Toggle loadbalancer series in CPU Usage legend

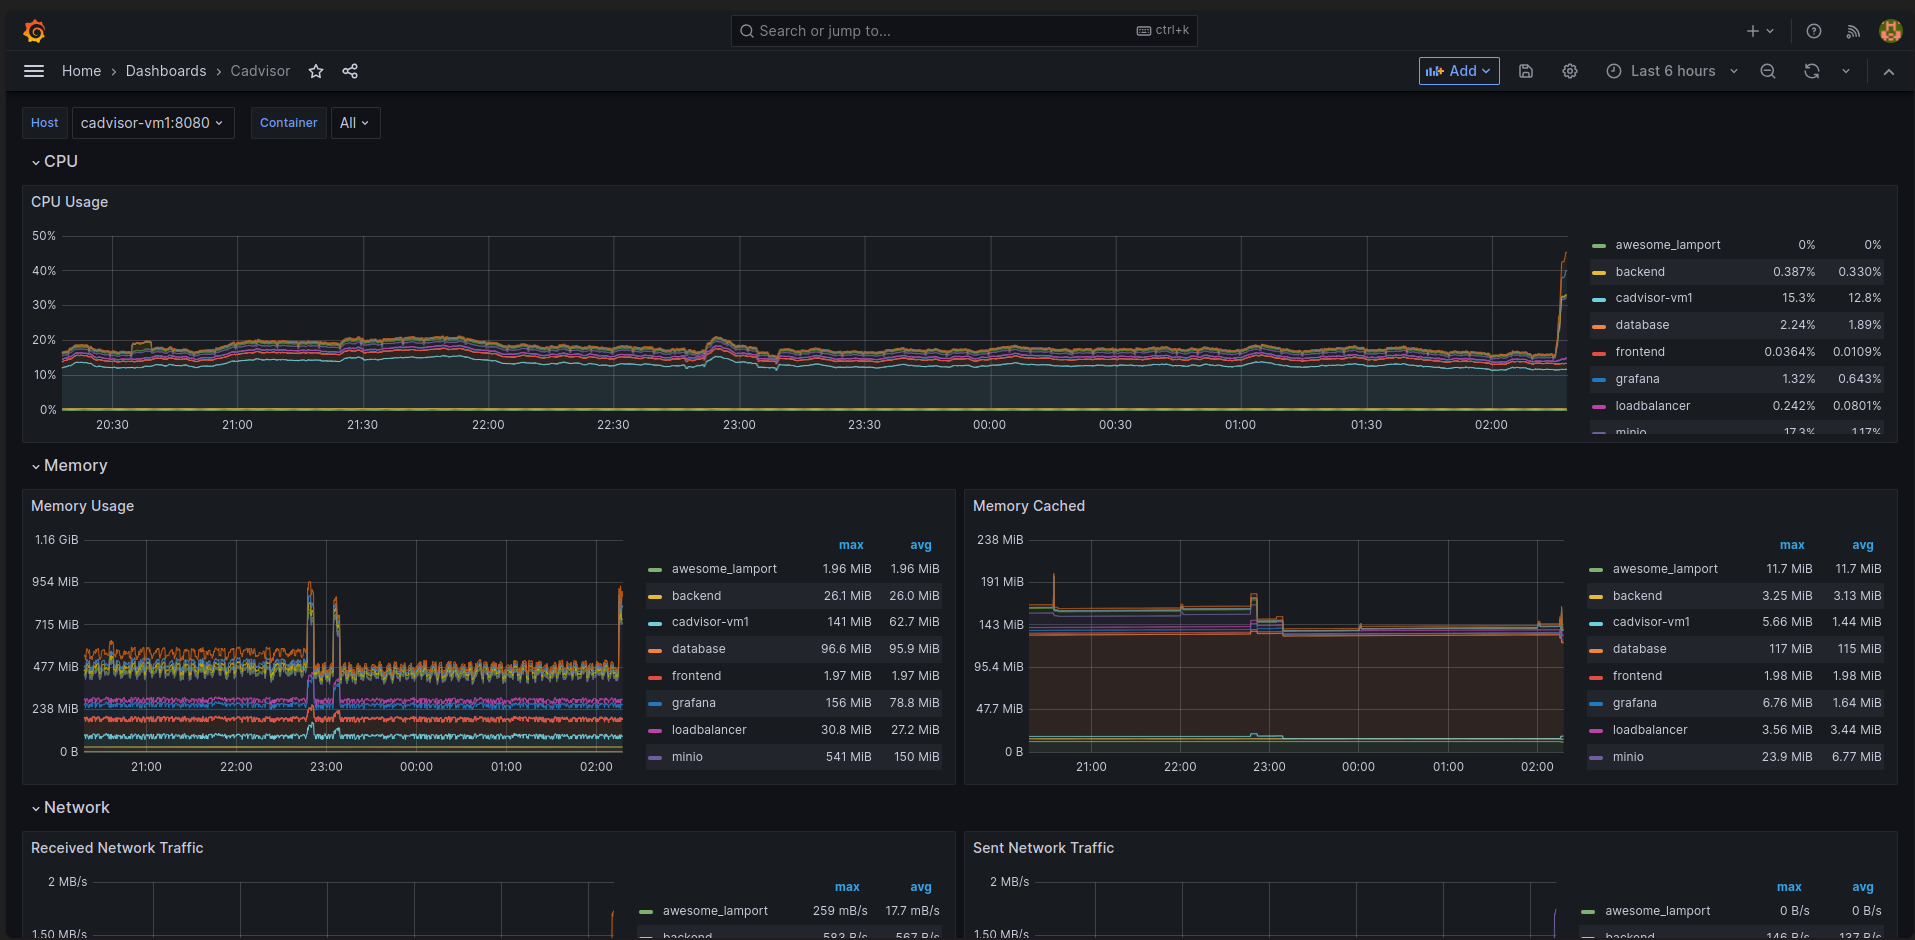pyautogui.click(x=1652, y=406)
